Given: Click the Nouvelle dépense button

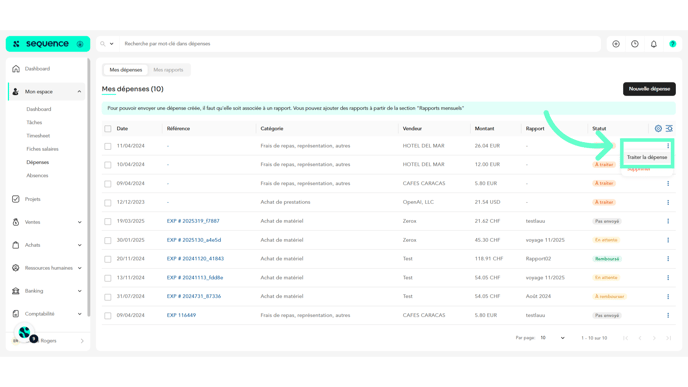Looking at the screenshot, I should tap(649, 89).
